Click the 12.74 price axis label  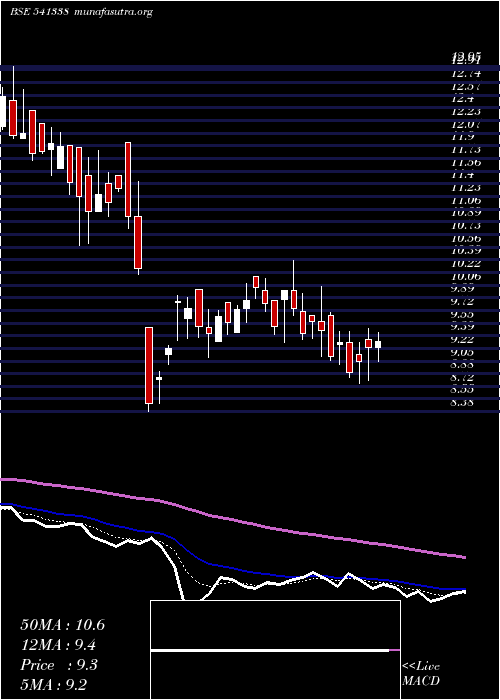point(467,74)
